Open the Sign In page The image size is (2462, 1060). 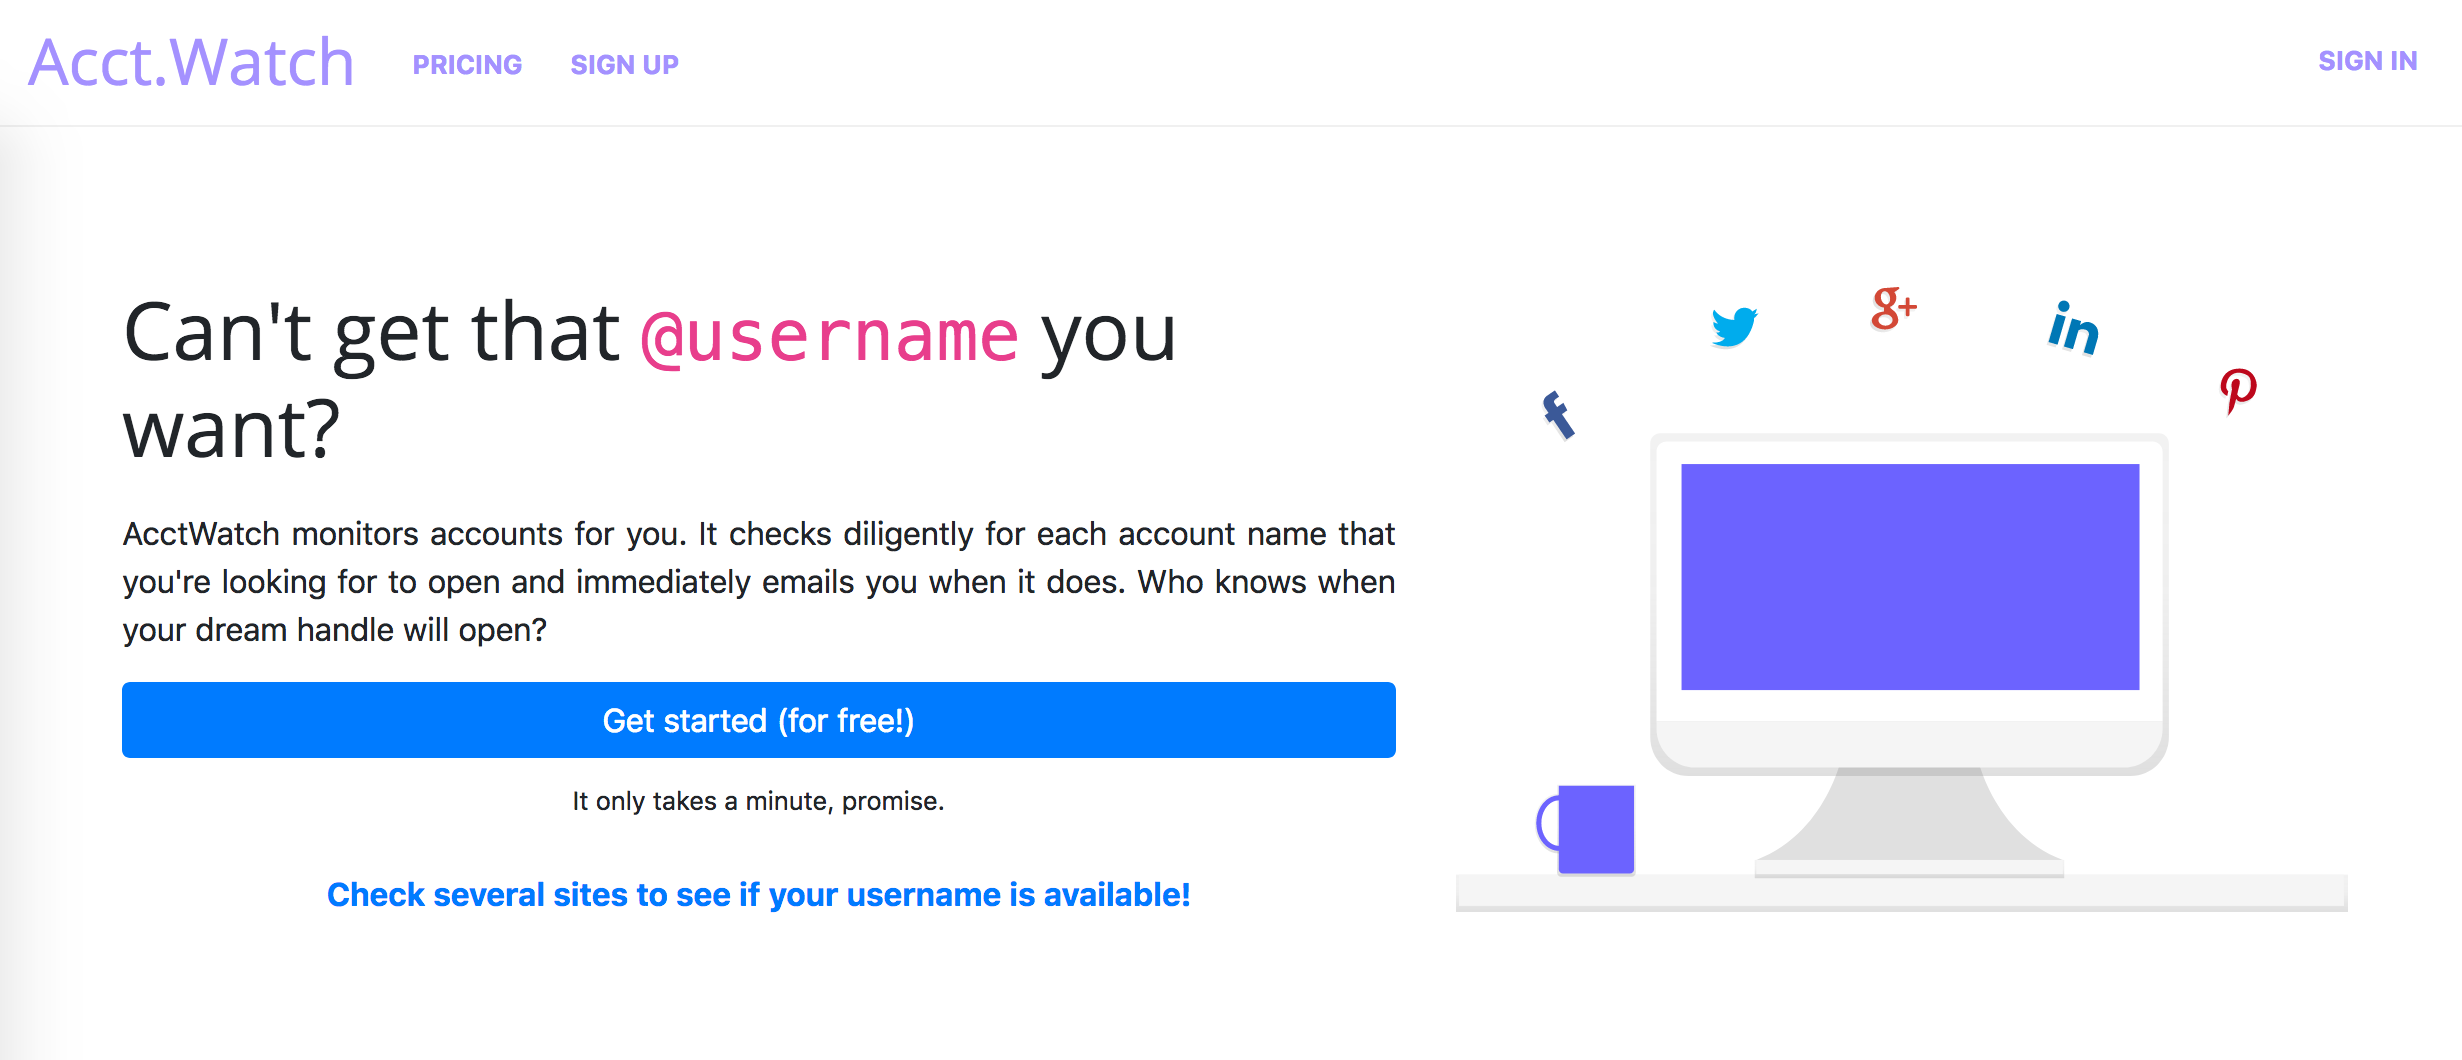(2367, 62)
